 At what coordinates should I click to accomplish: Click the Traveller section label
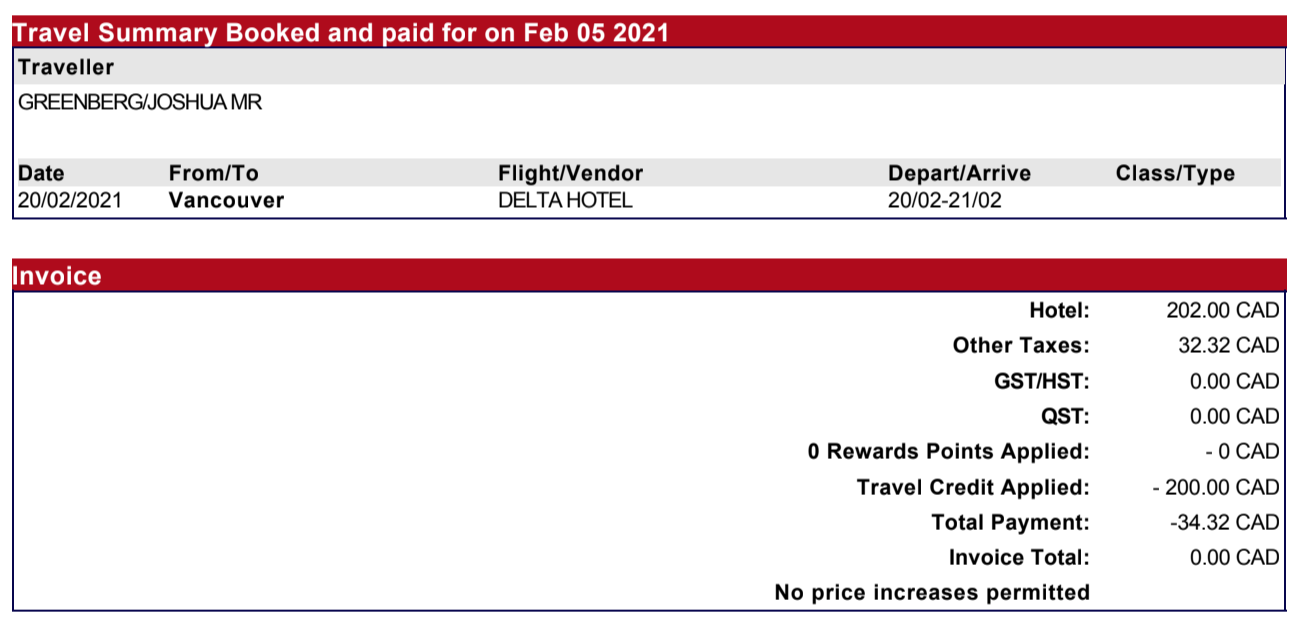pyautogui.click(x=66, y=68)
